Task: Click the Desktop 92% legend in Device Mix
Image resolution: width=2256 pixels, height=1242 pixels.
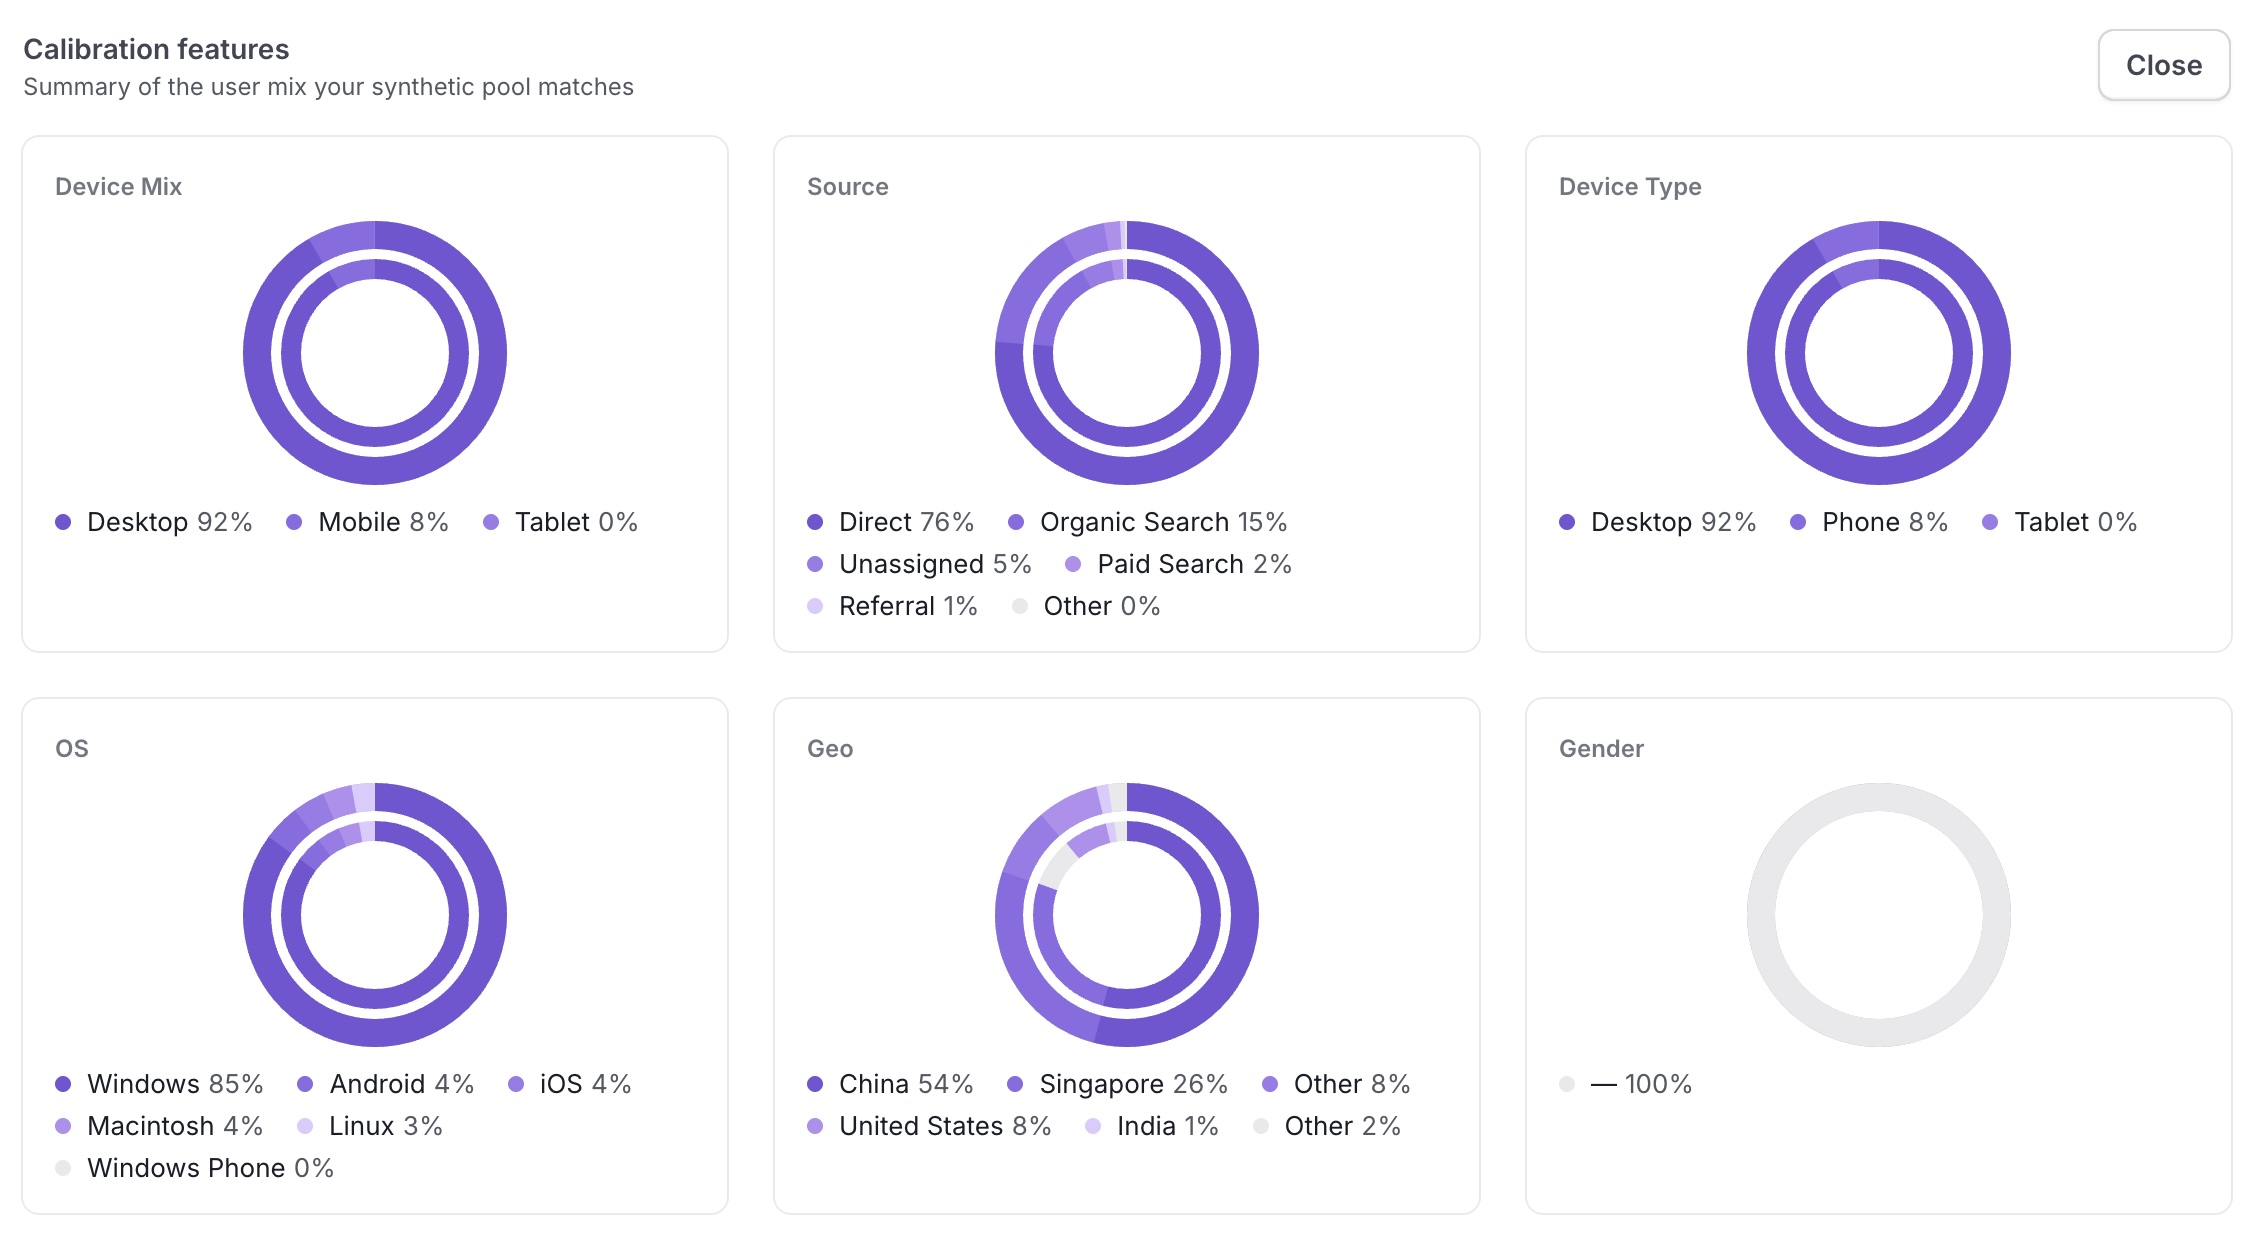Action: click(154, 522)
